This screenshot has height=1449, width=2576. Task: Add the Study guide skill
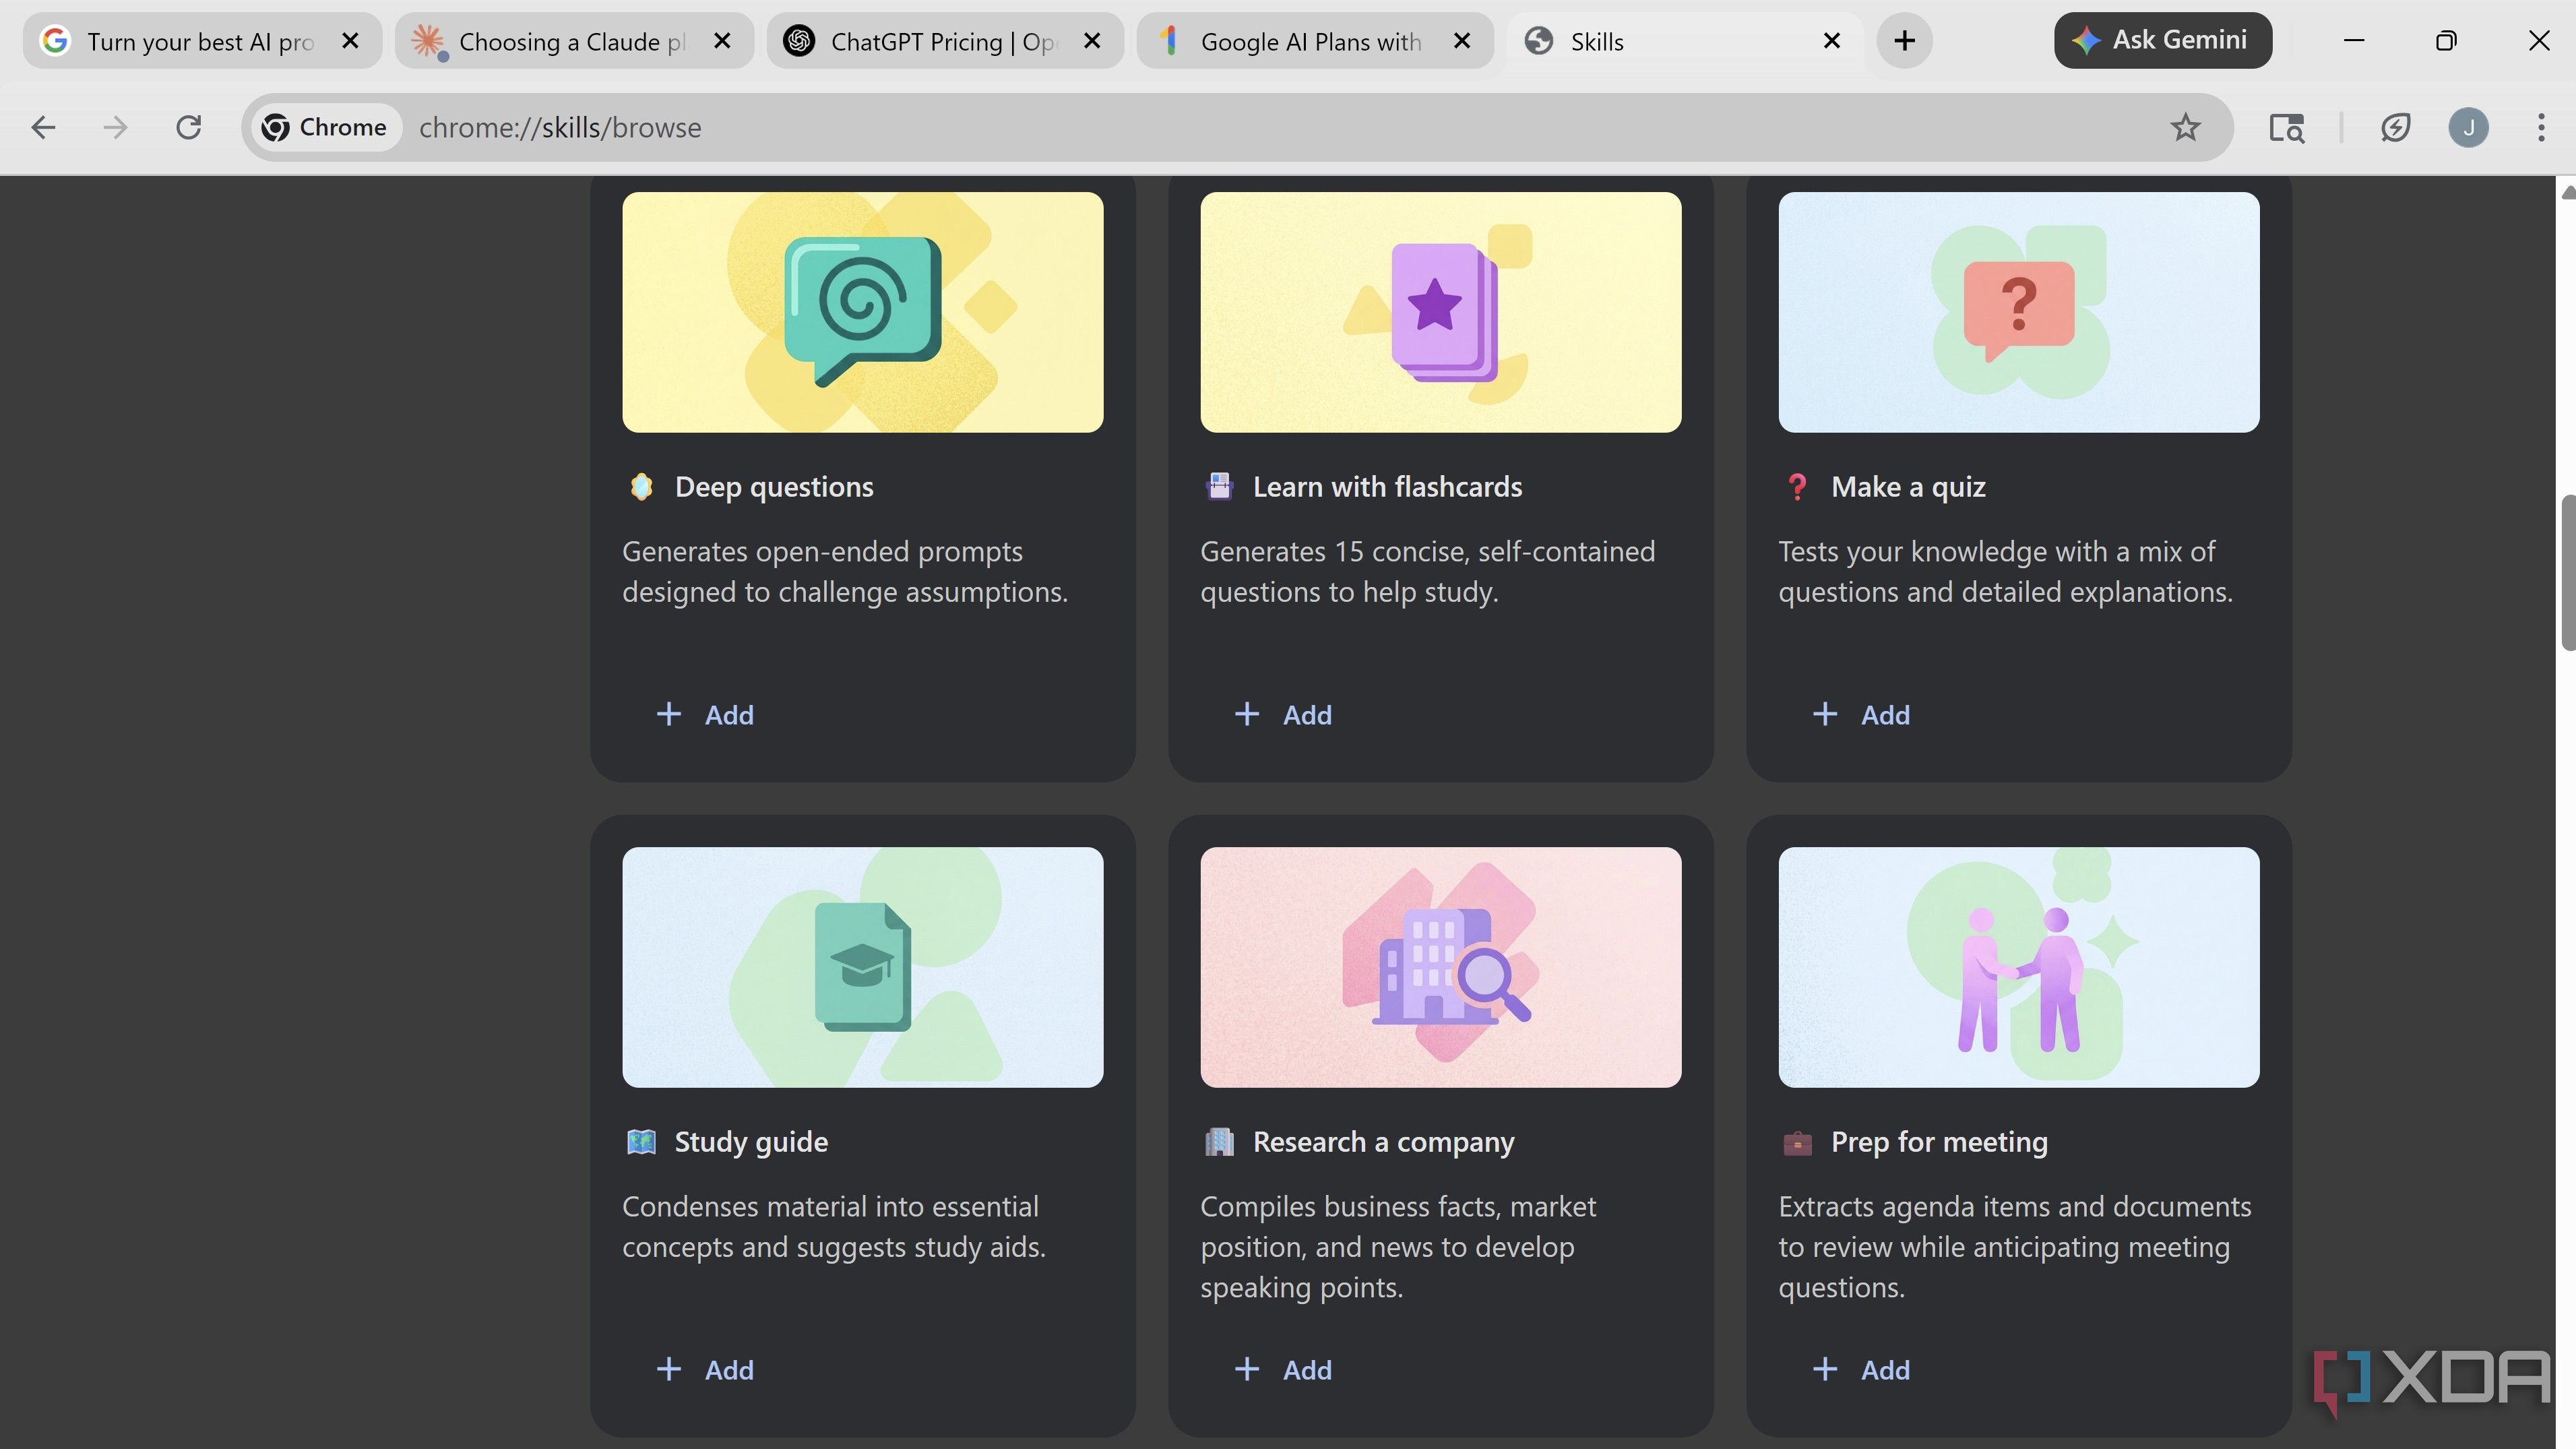[705, 1369]
